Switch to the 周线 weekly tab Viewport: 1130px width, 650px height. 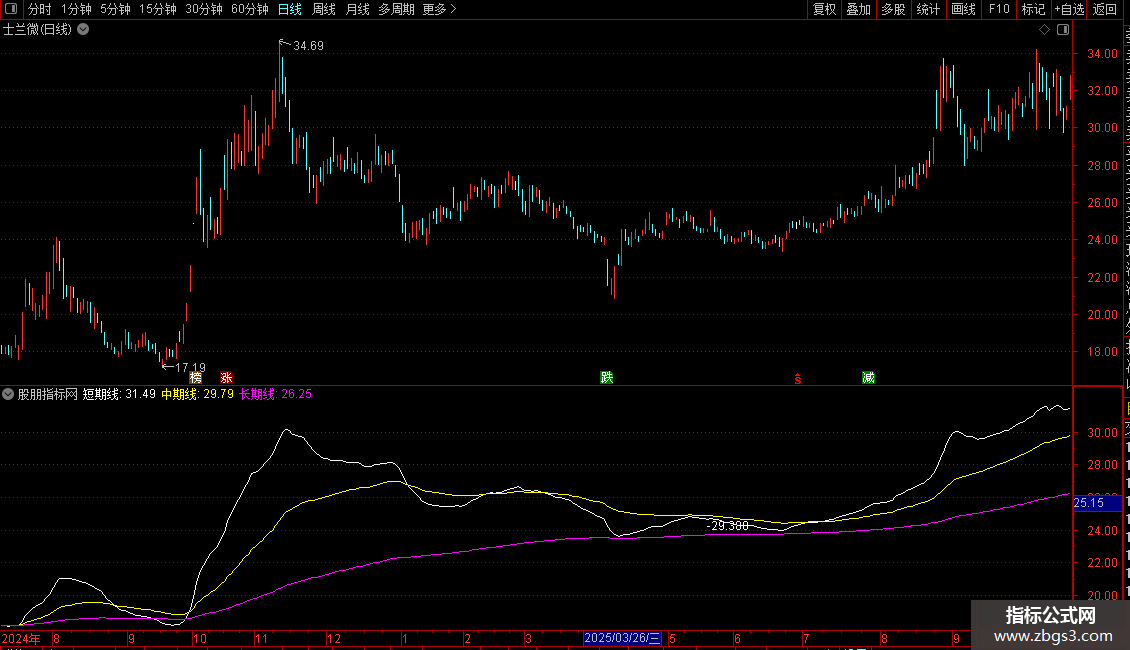tap(323, 9)
